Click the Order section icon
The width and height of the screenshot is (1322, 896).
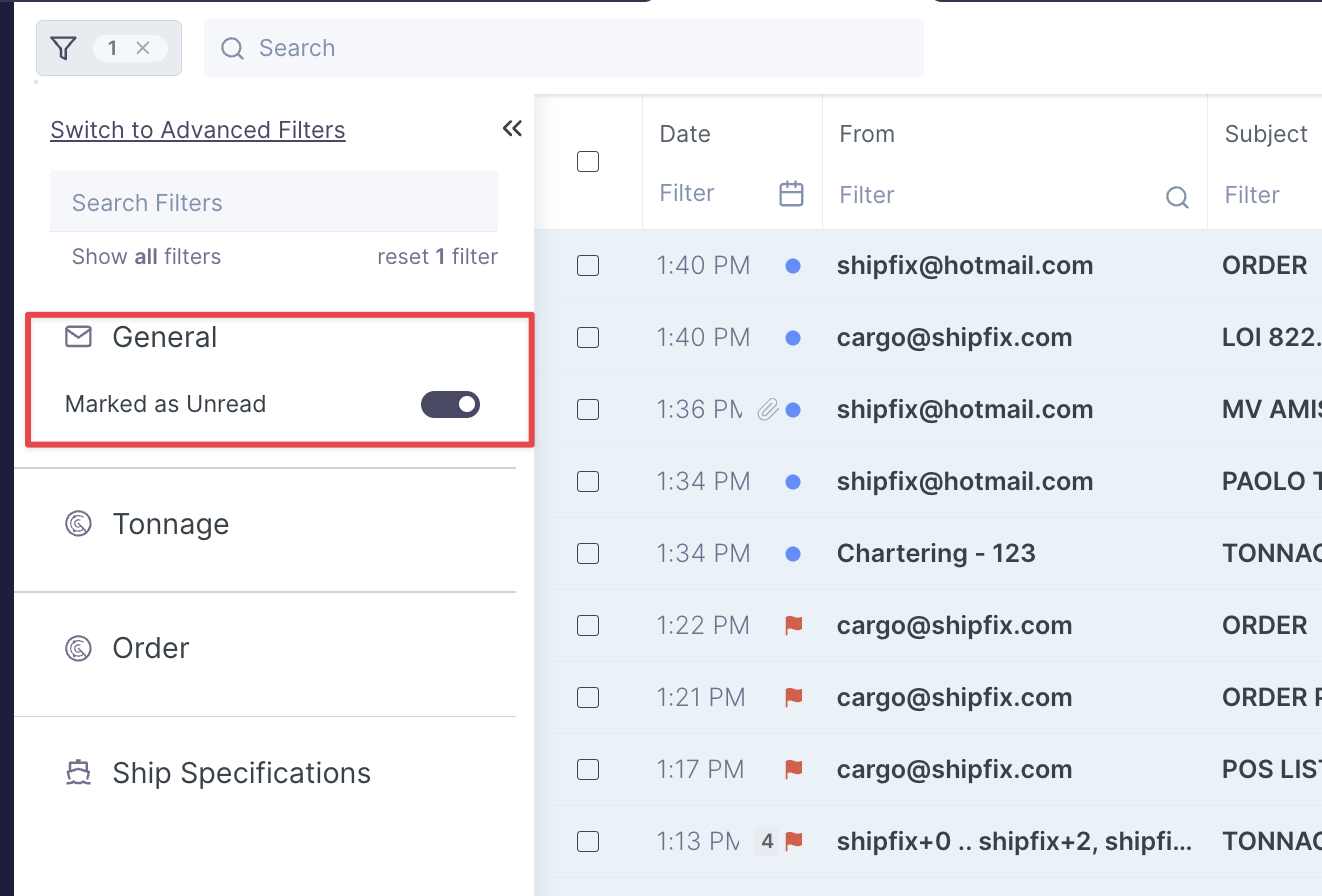[78, 647]
